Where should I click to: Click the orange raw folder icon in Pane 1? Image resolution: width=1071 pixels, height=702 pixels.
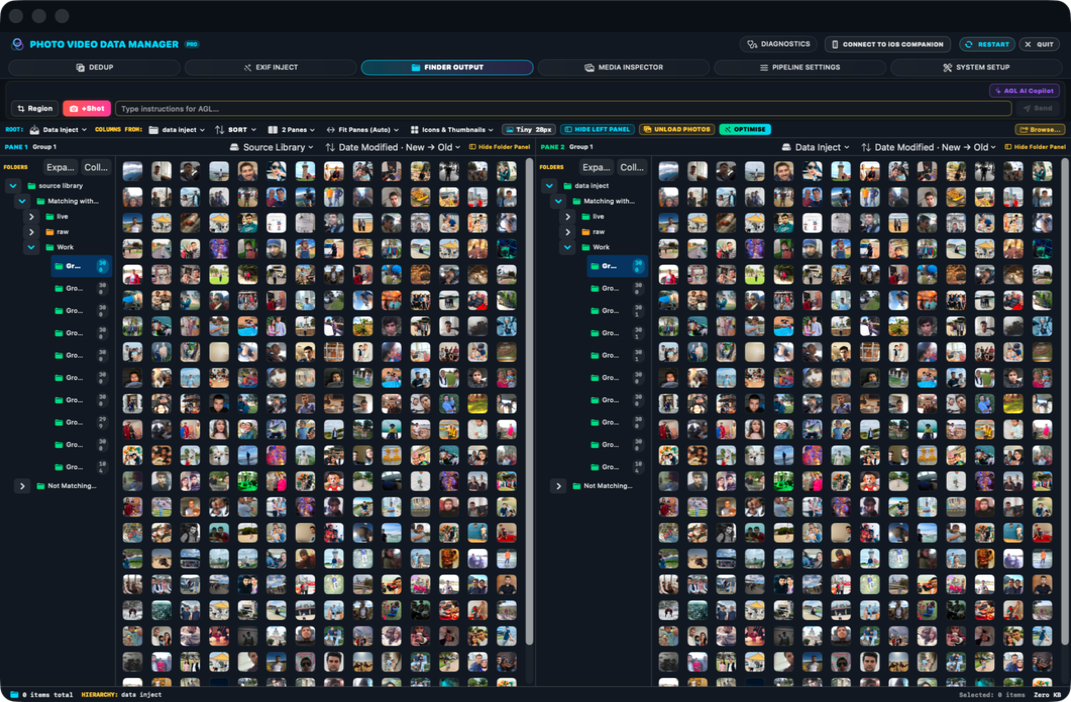click(50, 232)
